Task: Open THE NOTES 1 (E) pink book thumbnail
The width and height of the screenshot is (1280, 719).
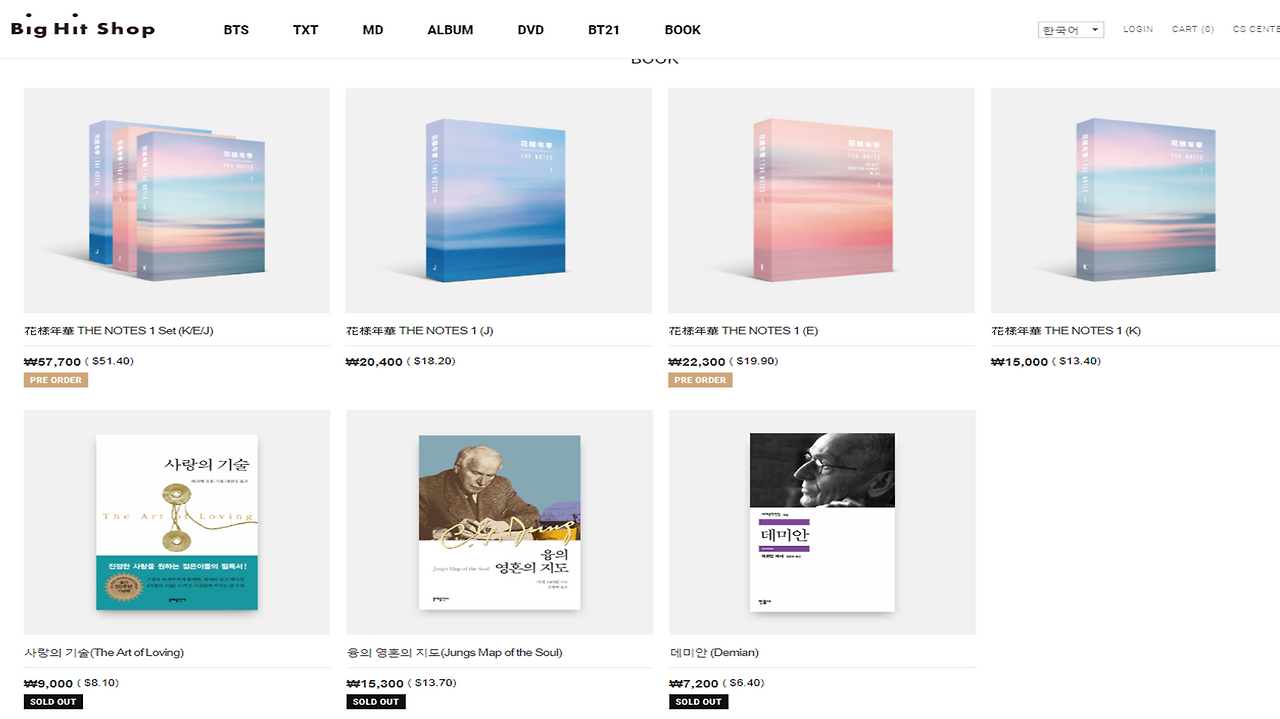Action: pyautogui.click(x=821, y=201)
